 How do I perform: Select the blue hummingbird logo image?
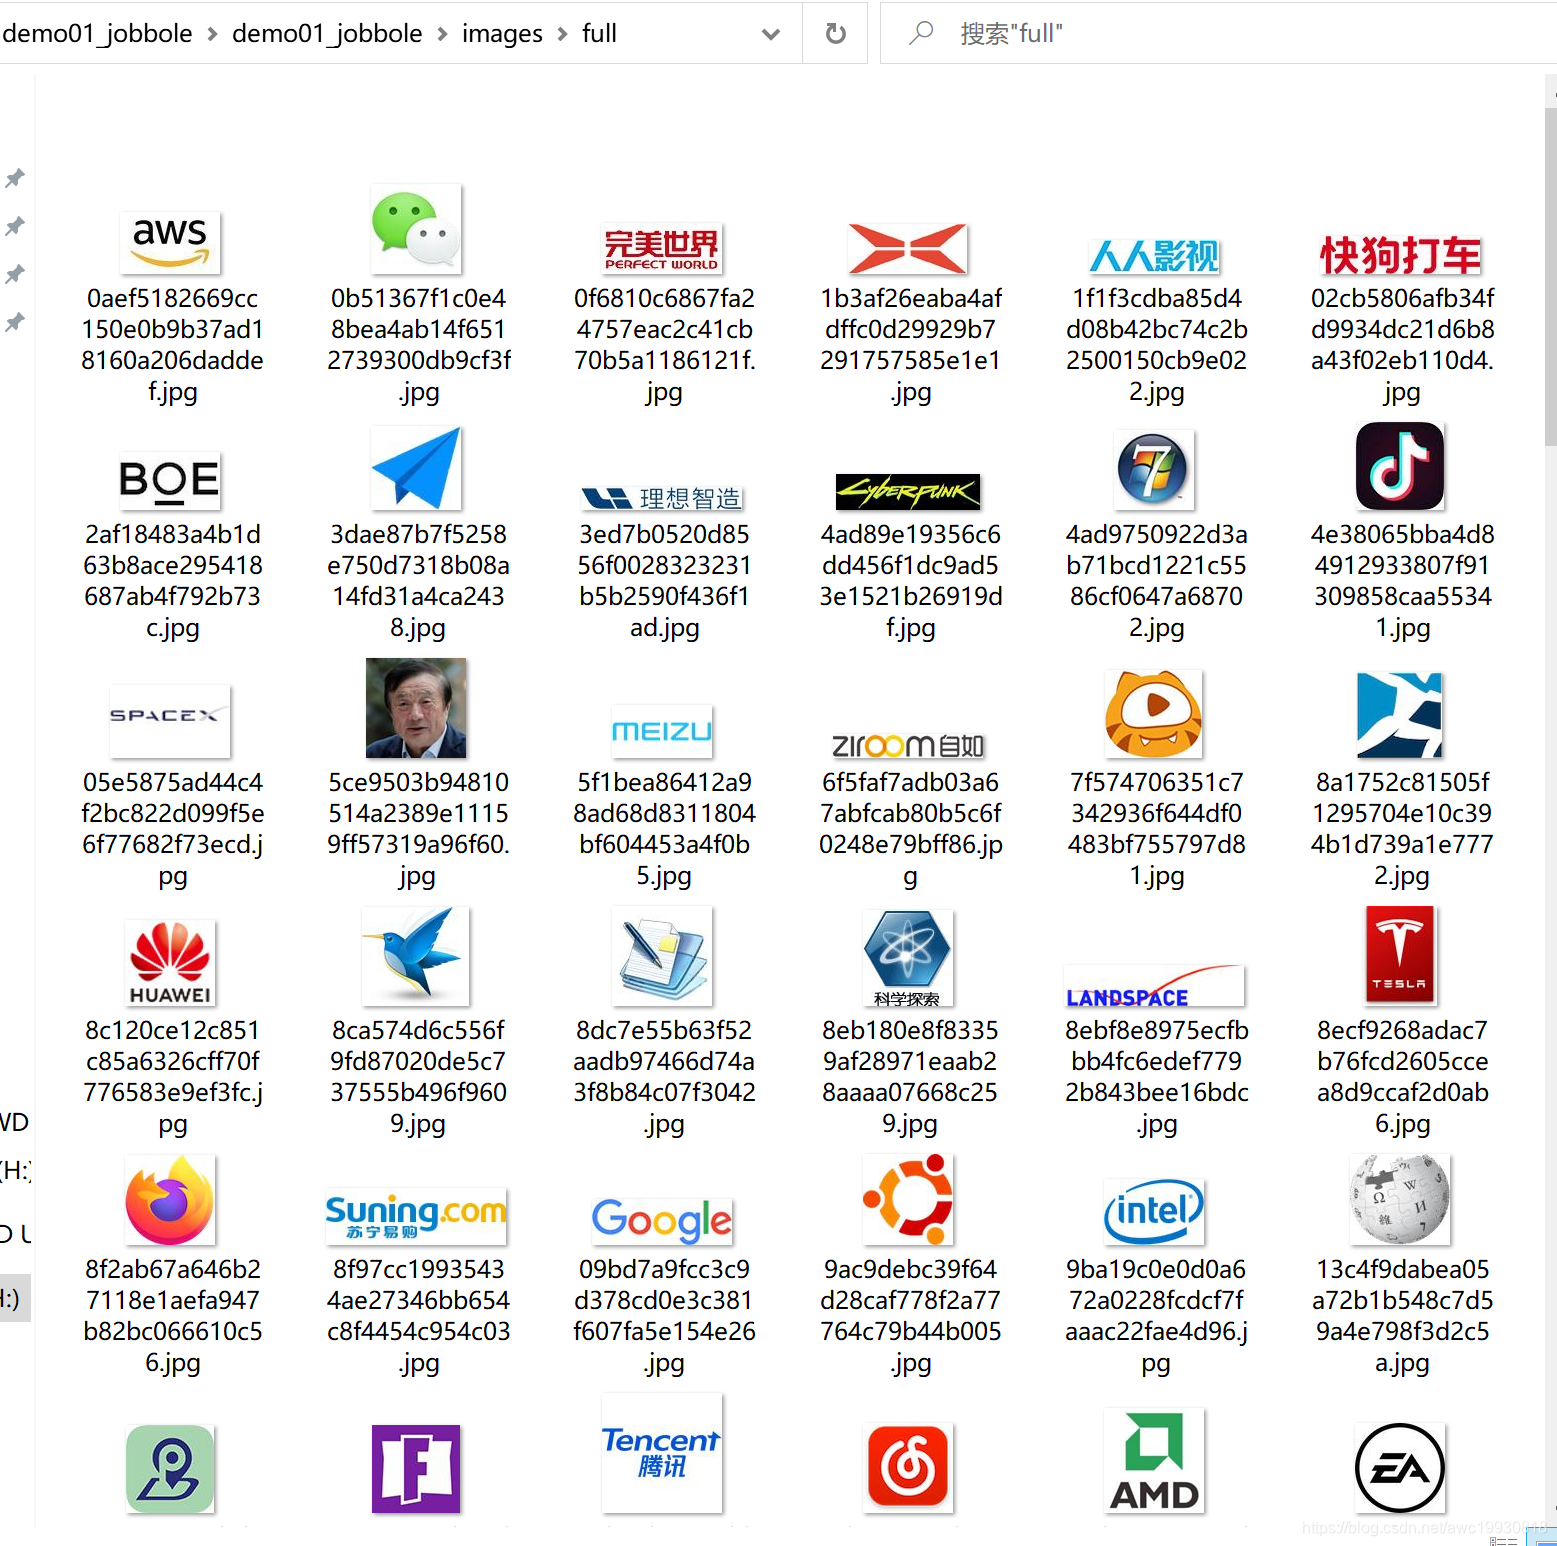416,956
